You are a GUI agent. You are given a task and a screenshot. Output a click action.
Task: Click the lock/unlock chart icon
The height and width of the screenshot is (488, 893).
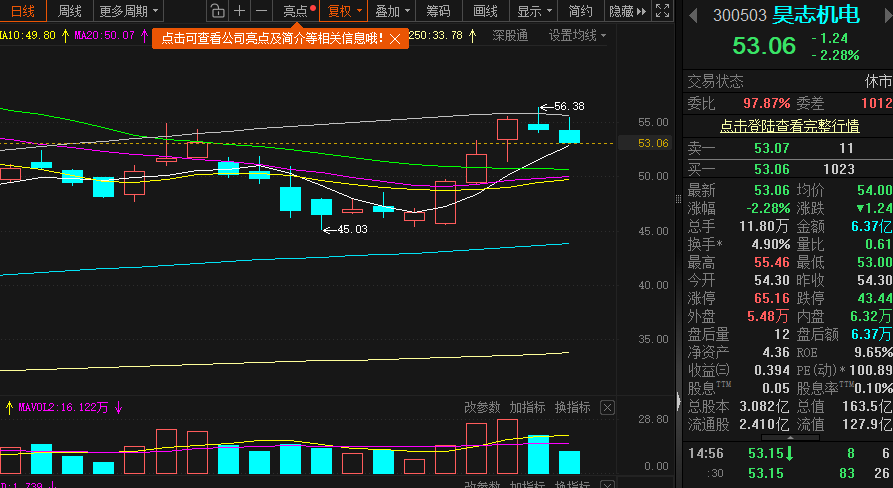point(217,11)
